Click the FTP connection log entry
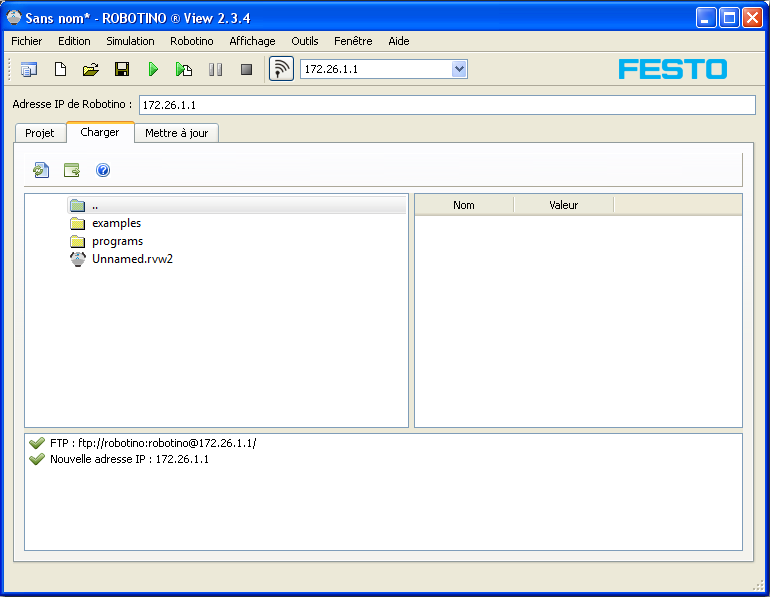This screenshot has width=770, height=597. click(153, 443)
